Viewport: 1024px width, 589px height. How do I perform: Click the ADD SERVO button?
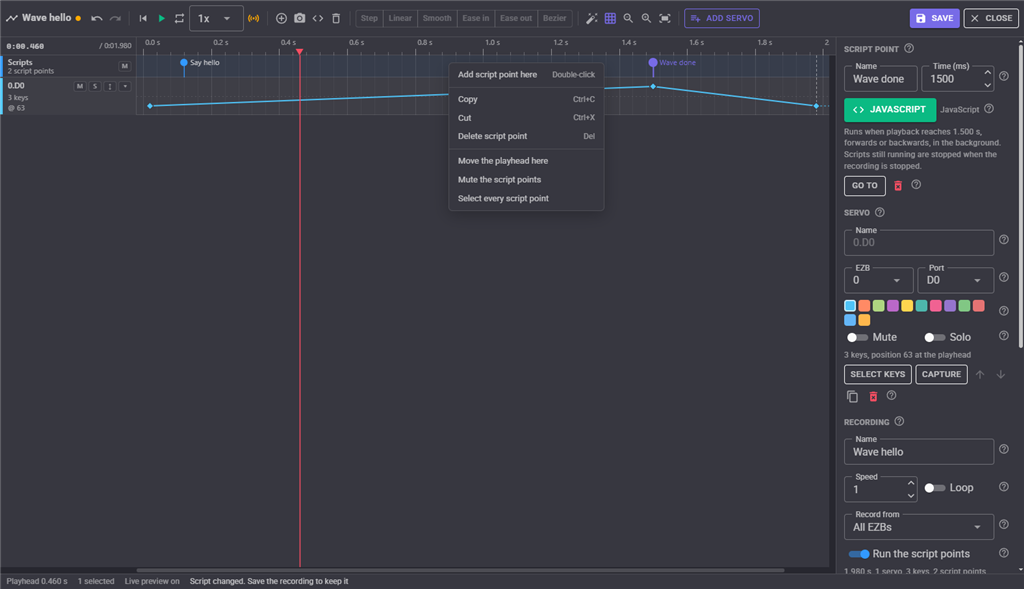[722, 18]
